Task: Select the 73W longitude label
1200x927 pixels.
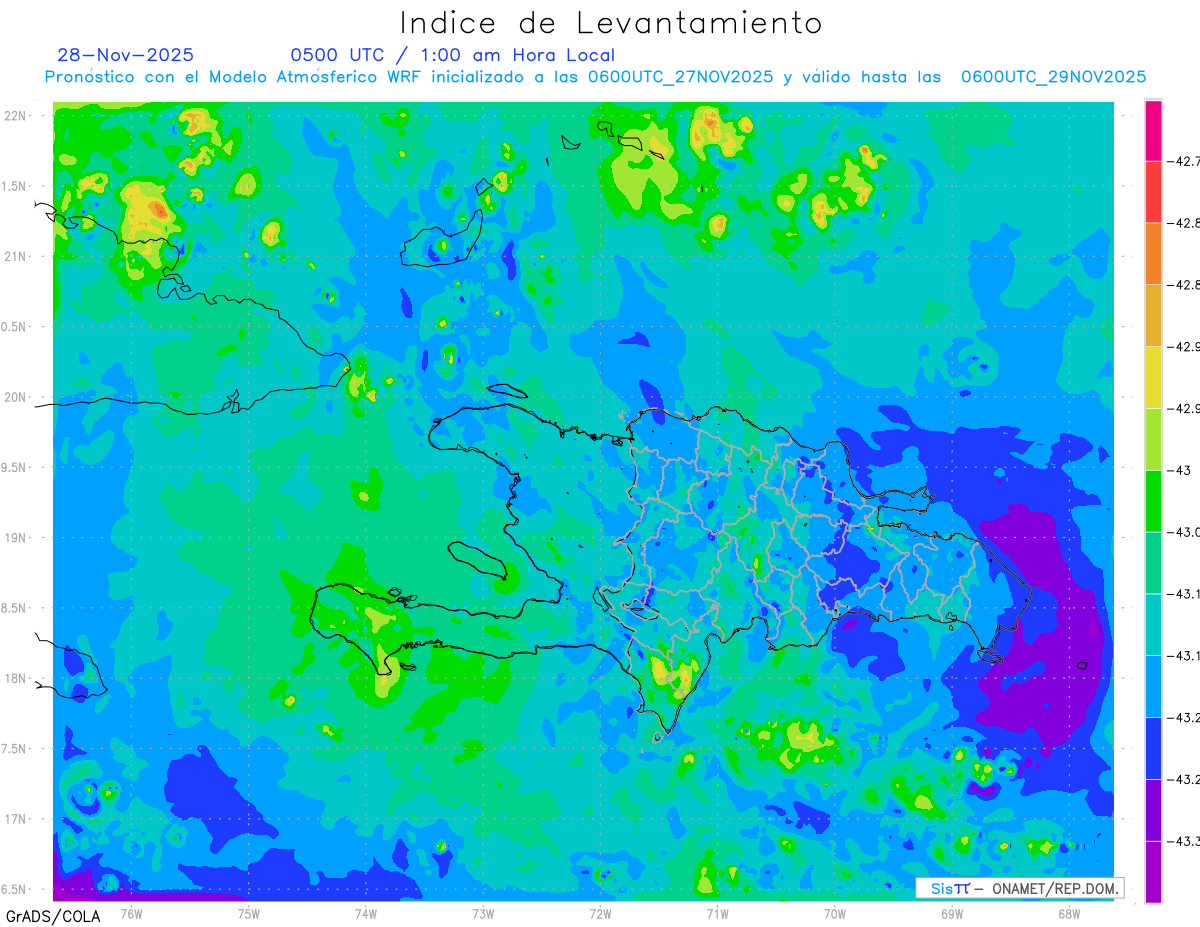Action: coord(483,913)
